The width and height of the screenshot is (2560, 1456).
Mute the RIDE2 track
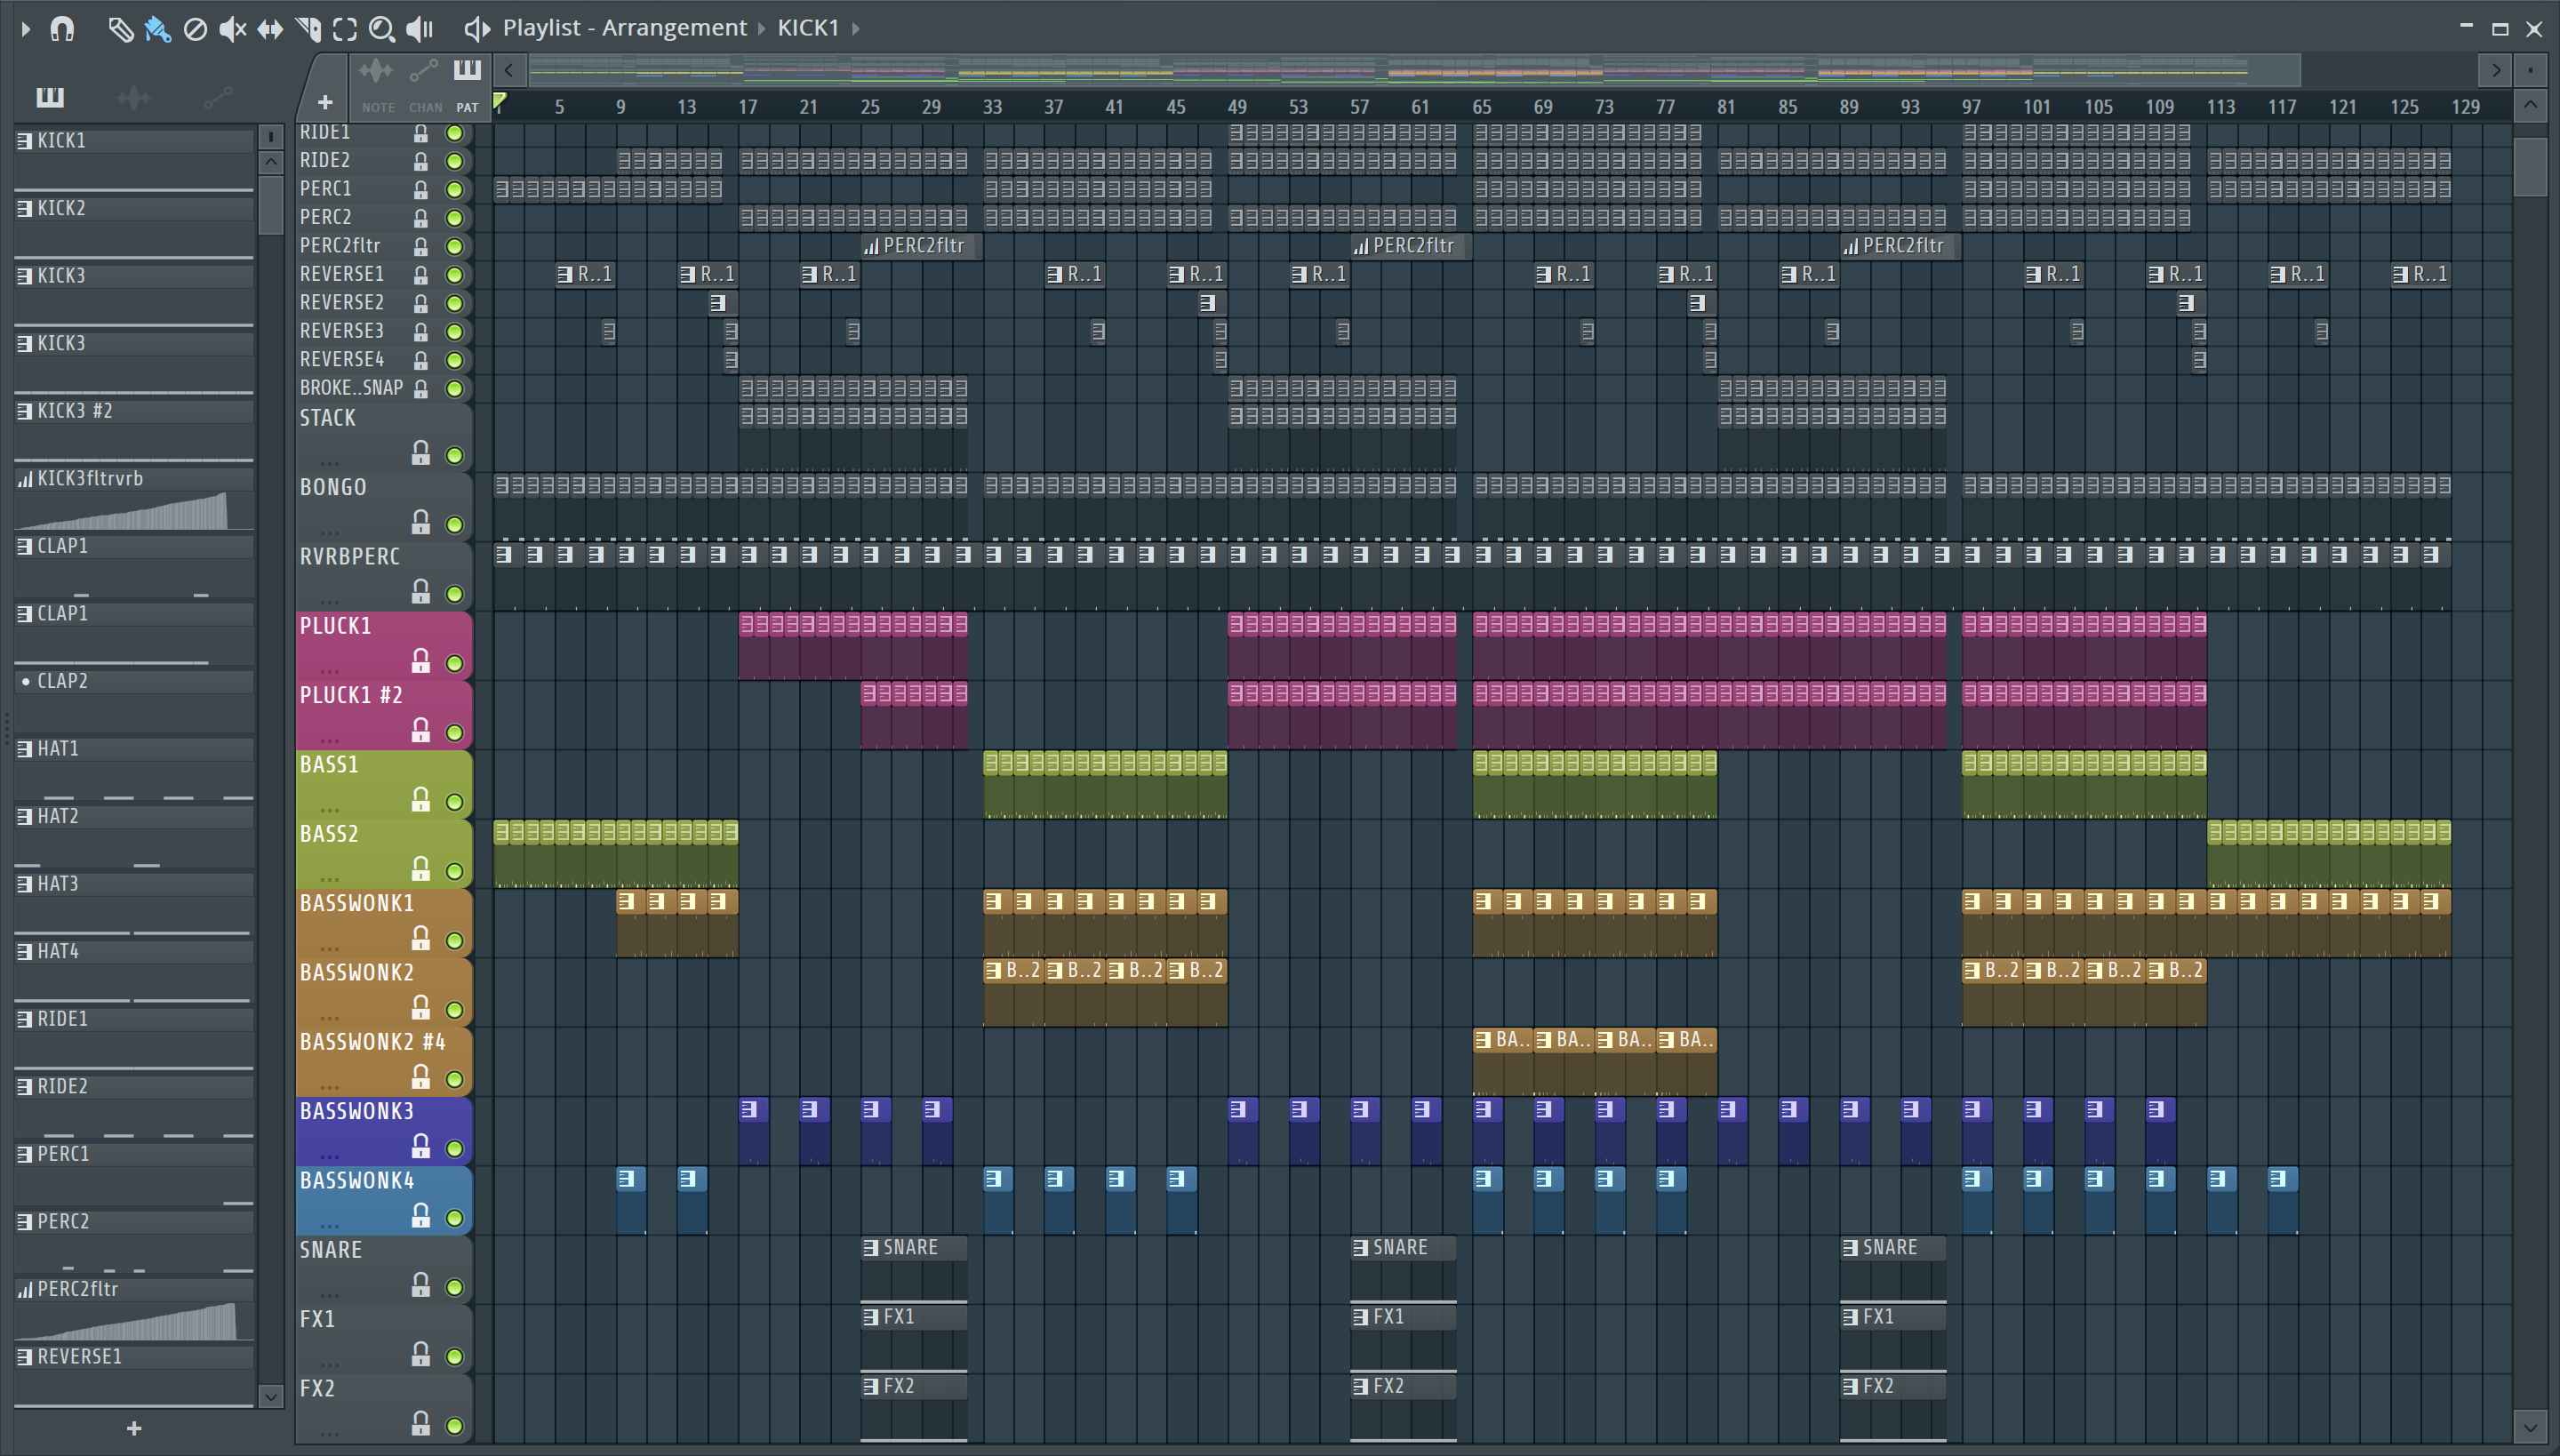(x=455, y=161)
